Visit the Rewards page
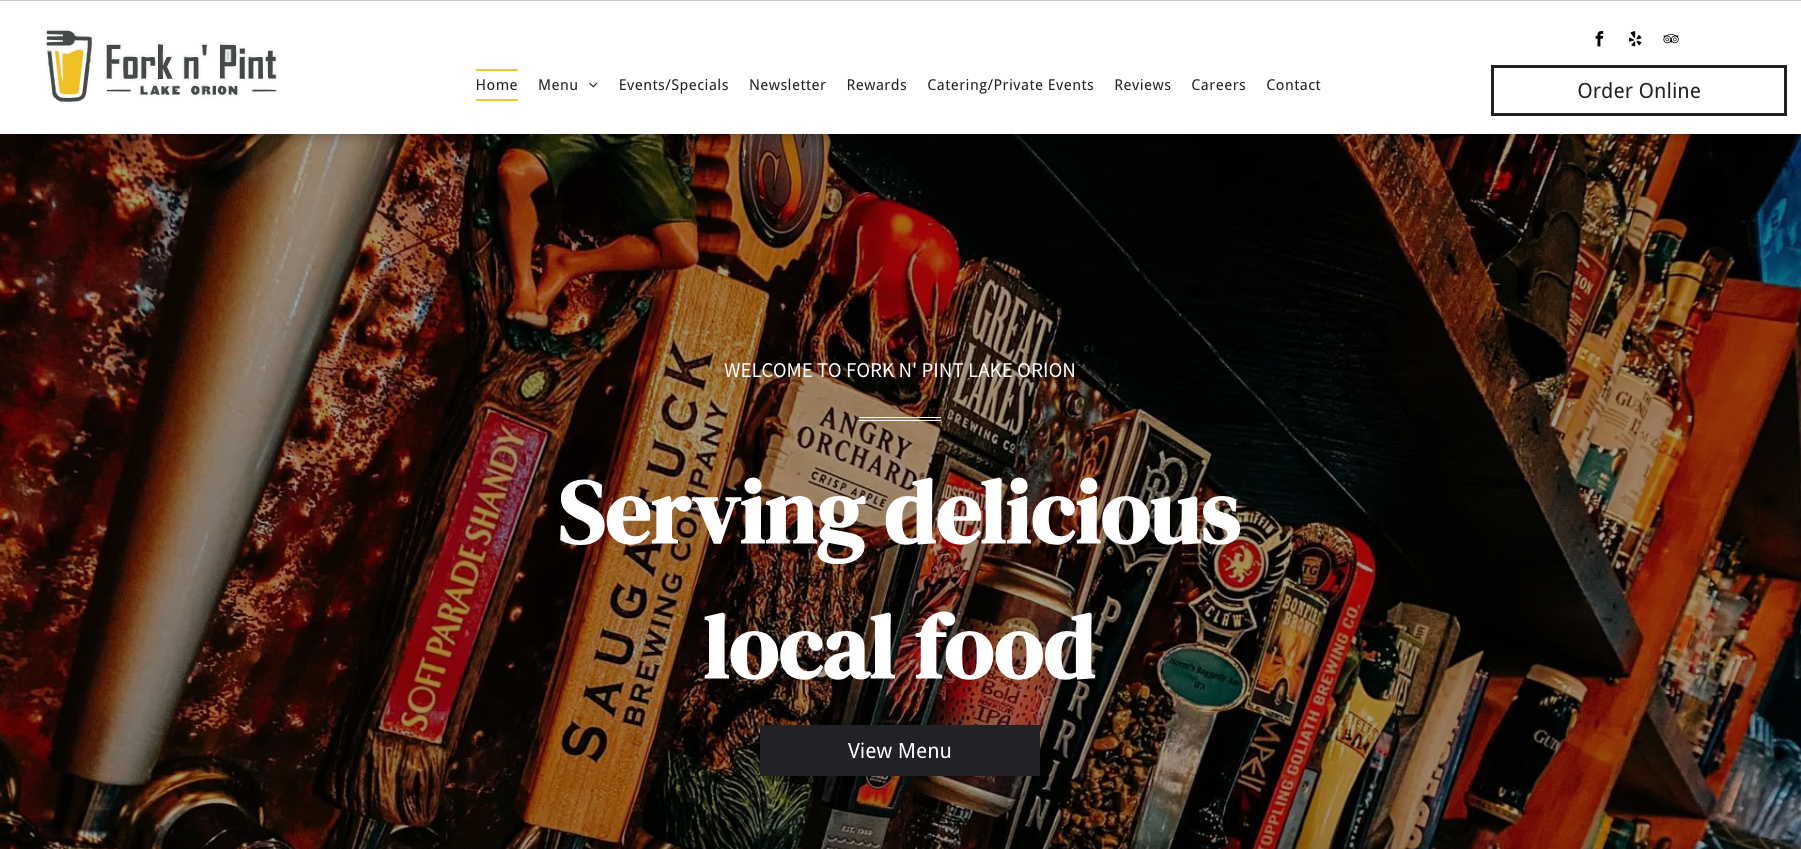Image resolution: width=1801 pixels, height=849 pixels. [876, 85]
